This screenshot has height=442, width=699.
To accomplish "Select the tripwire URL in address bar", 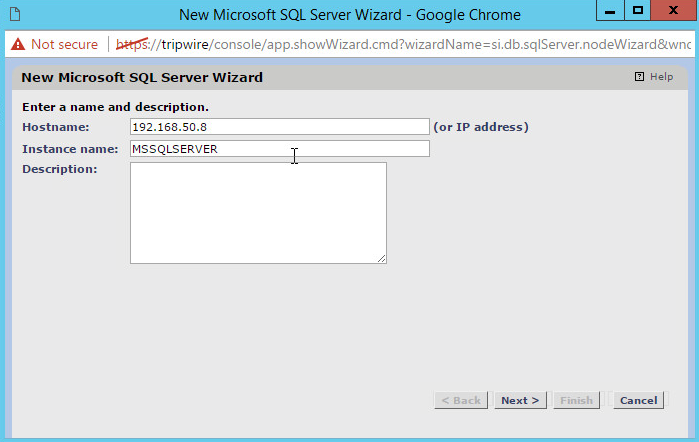I will (400, 45).
